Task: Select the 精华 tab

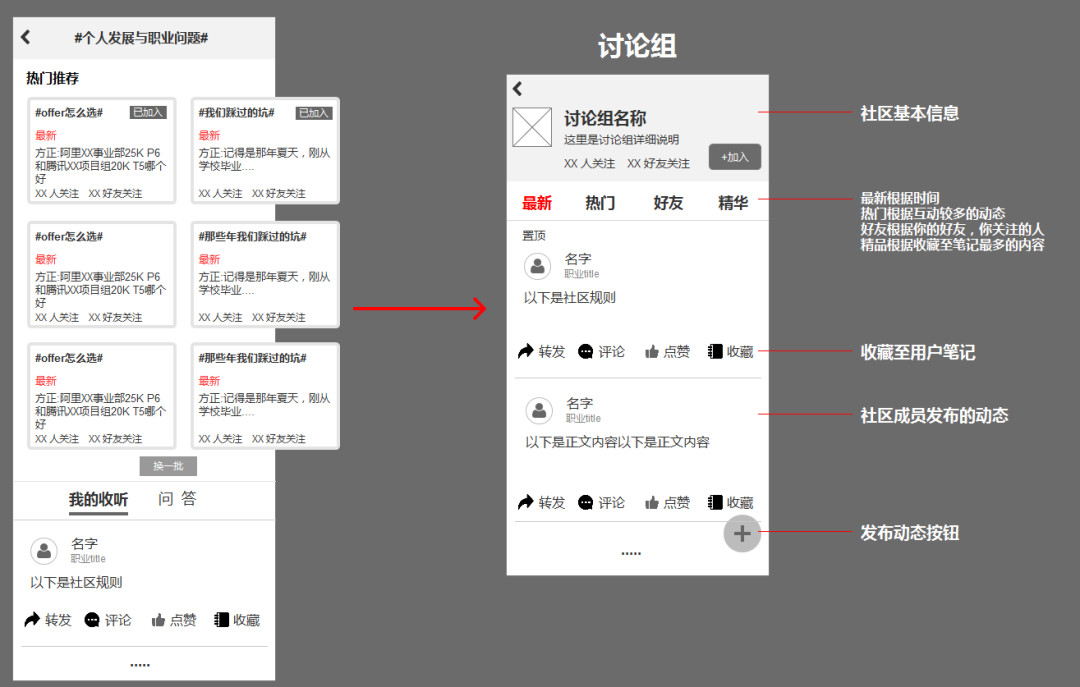Action: (733, 203)
